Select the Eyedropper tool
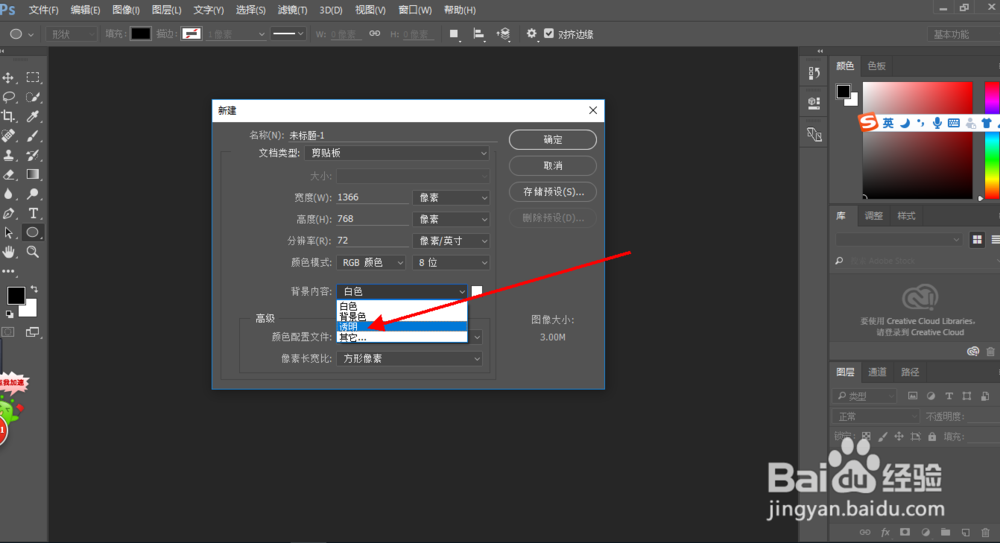1000x543 pixels. click(x=33, y=116)
